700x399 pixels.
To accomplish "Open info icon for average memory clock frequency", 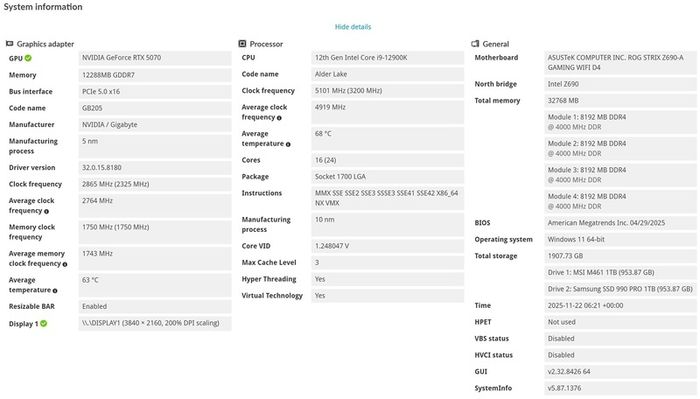I will (65, 264).
